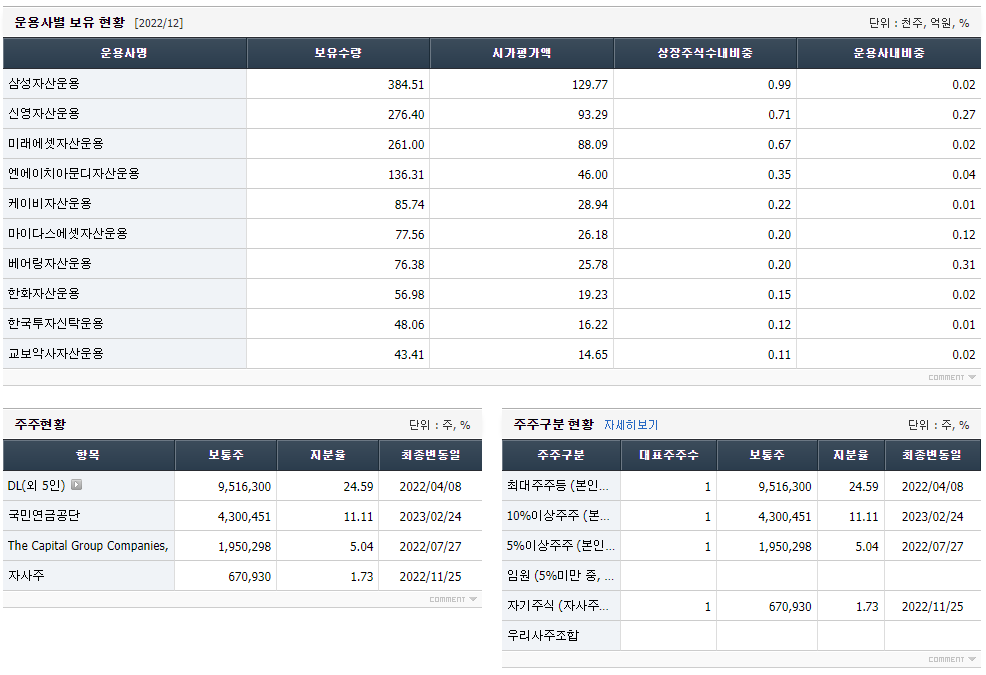Click 2022/11/25 date in 주주구분 현황 table

(932, 606)
